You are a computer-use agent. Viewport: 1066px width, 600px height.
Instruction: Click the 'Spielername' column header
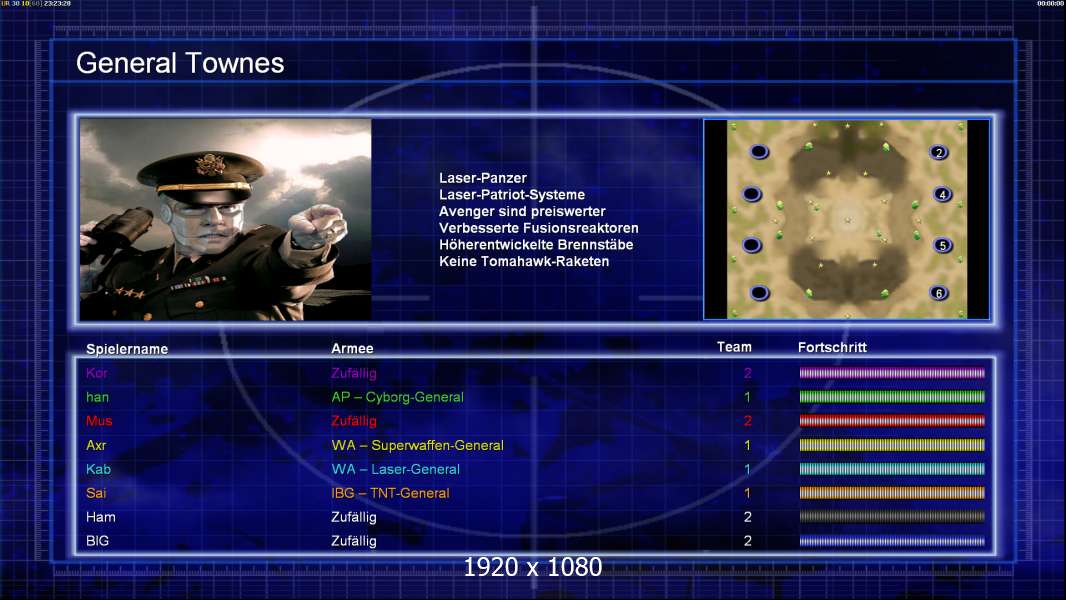[127, 349]
